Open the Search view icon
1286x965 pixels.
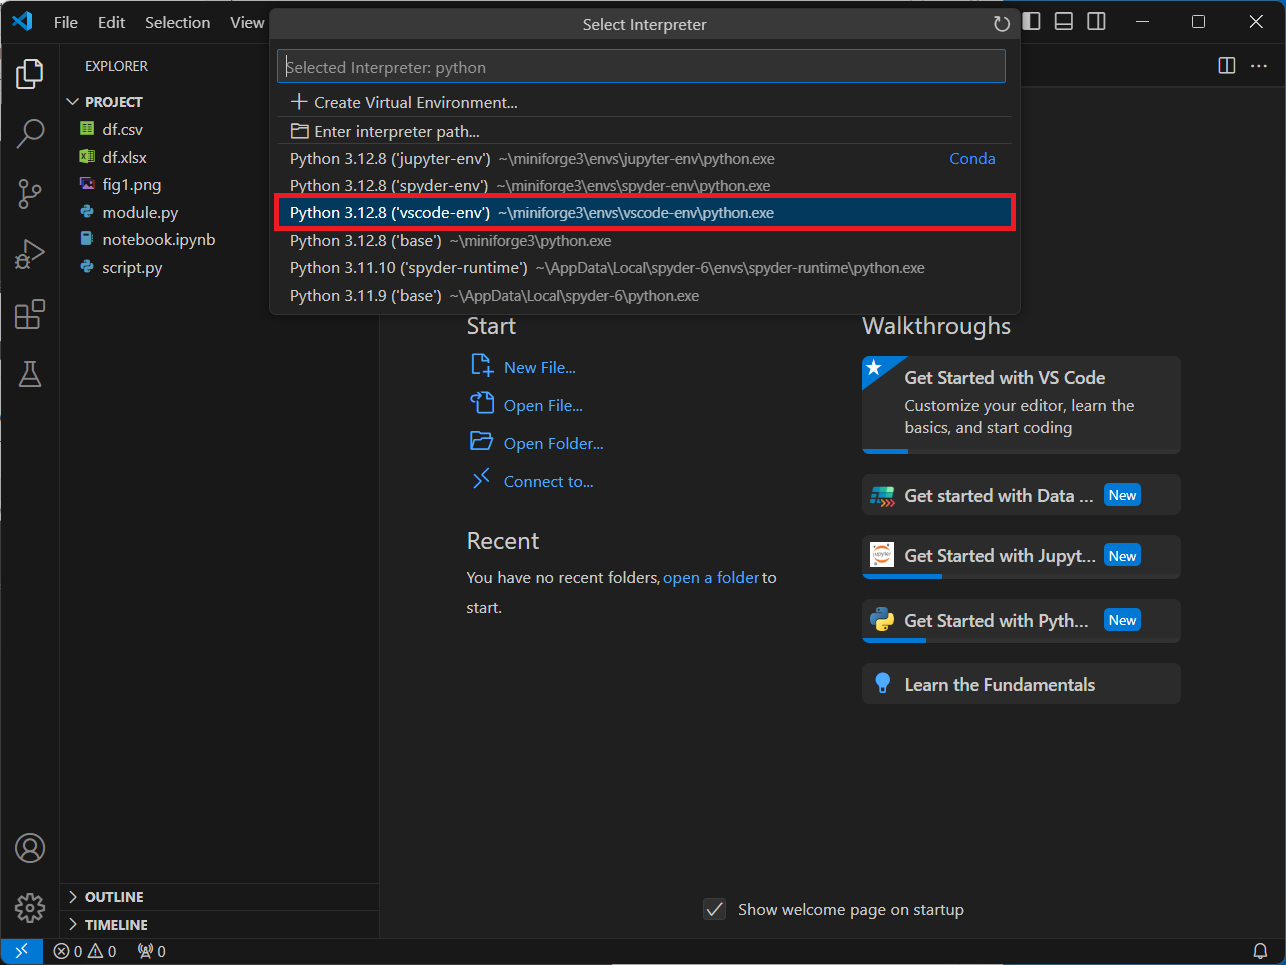[30, 132]
